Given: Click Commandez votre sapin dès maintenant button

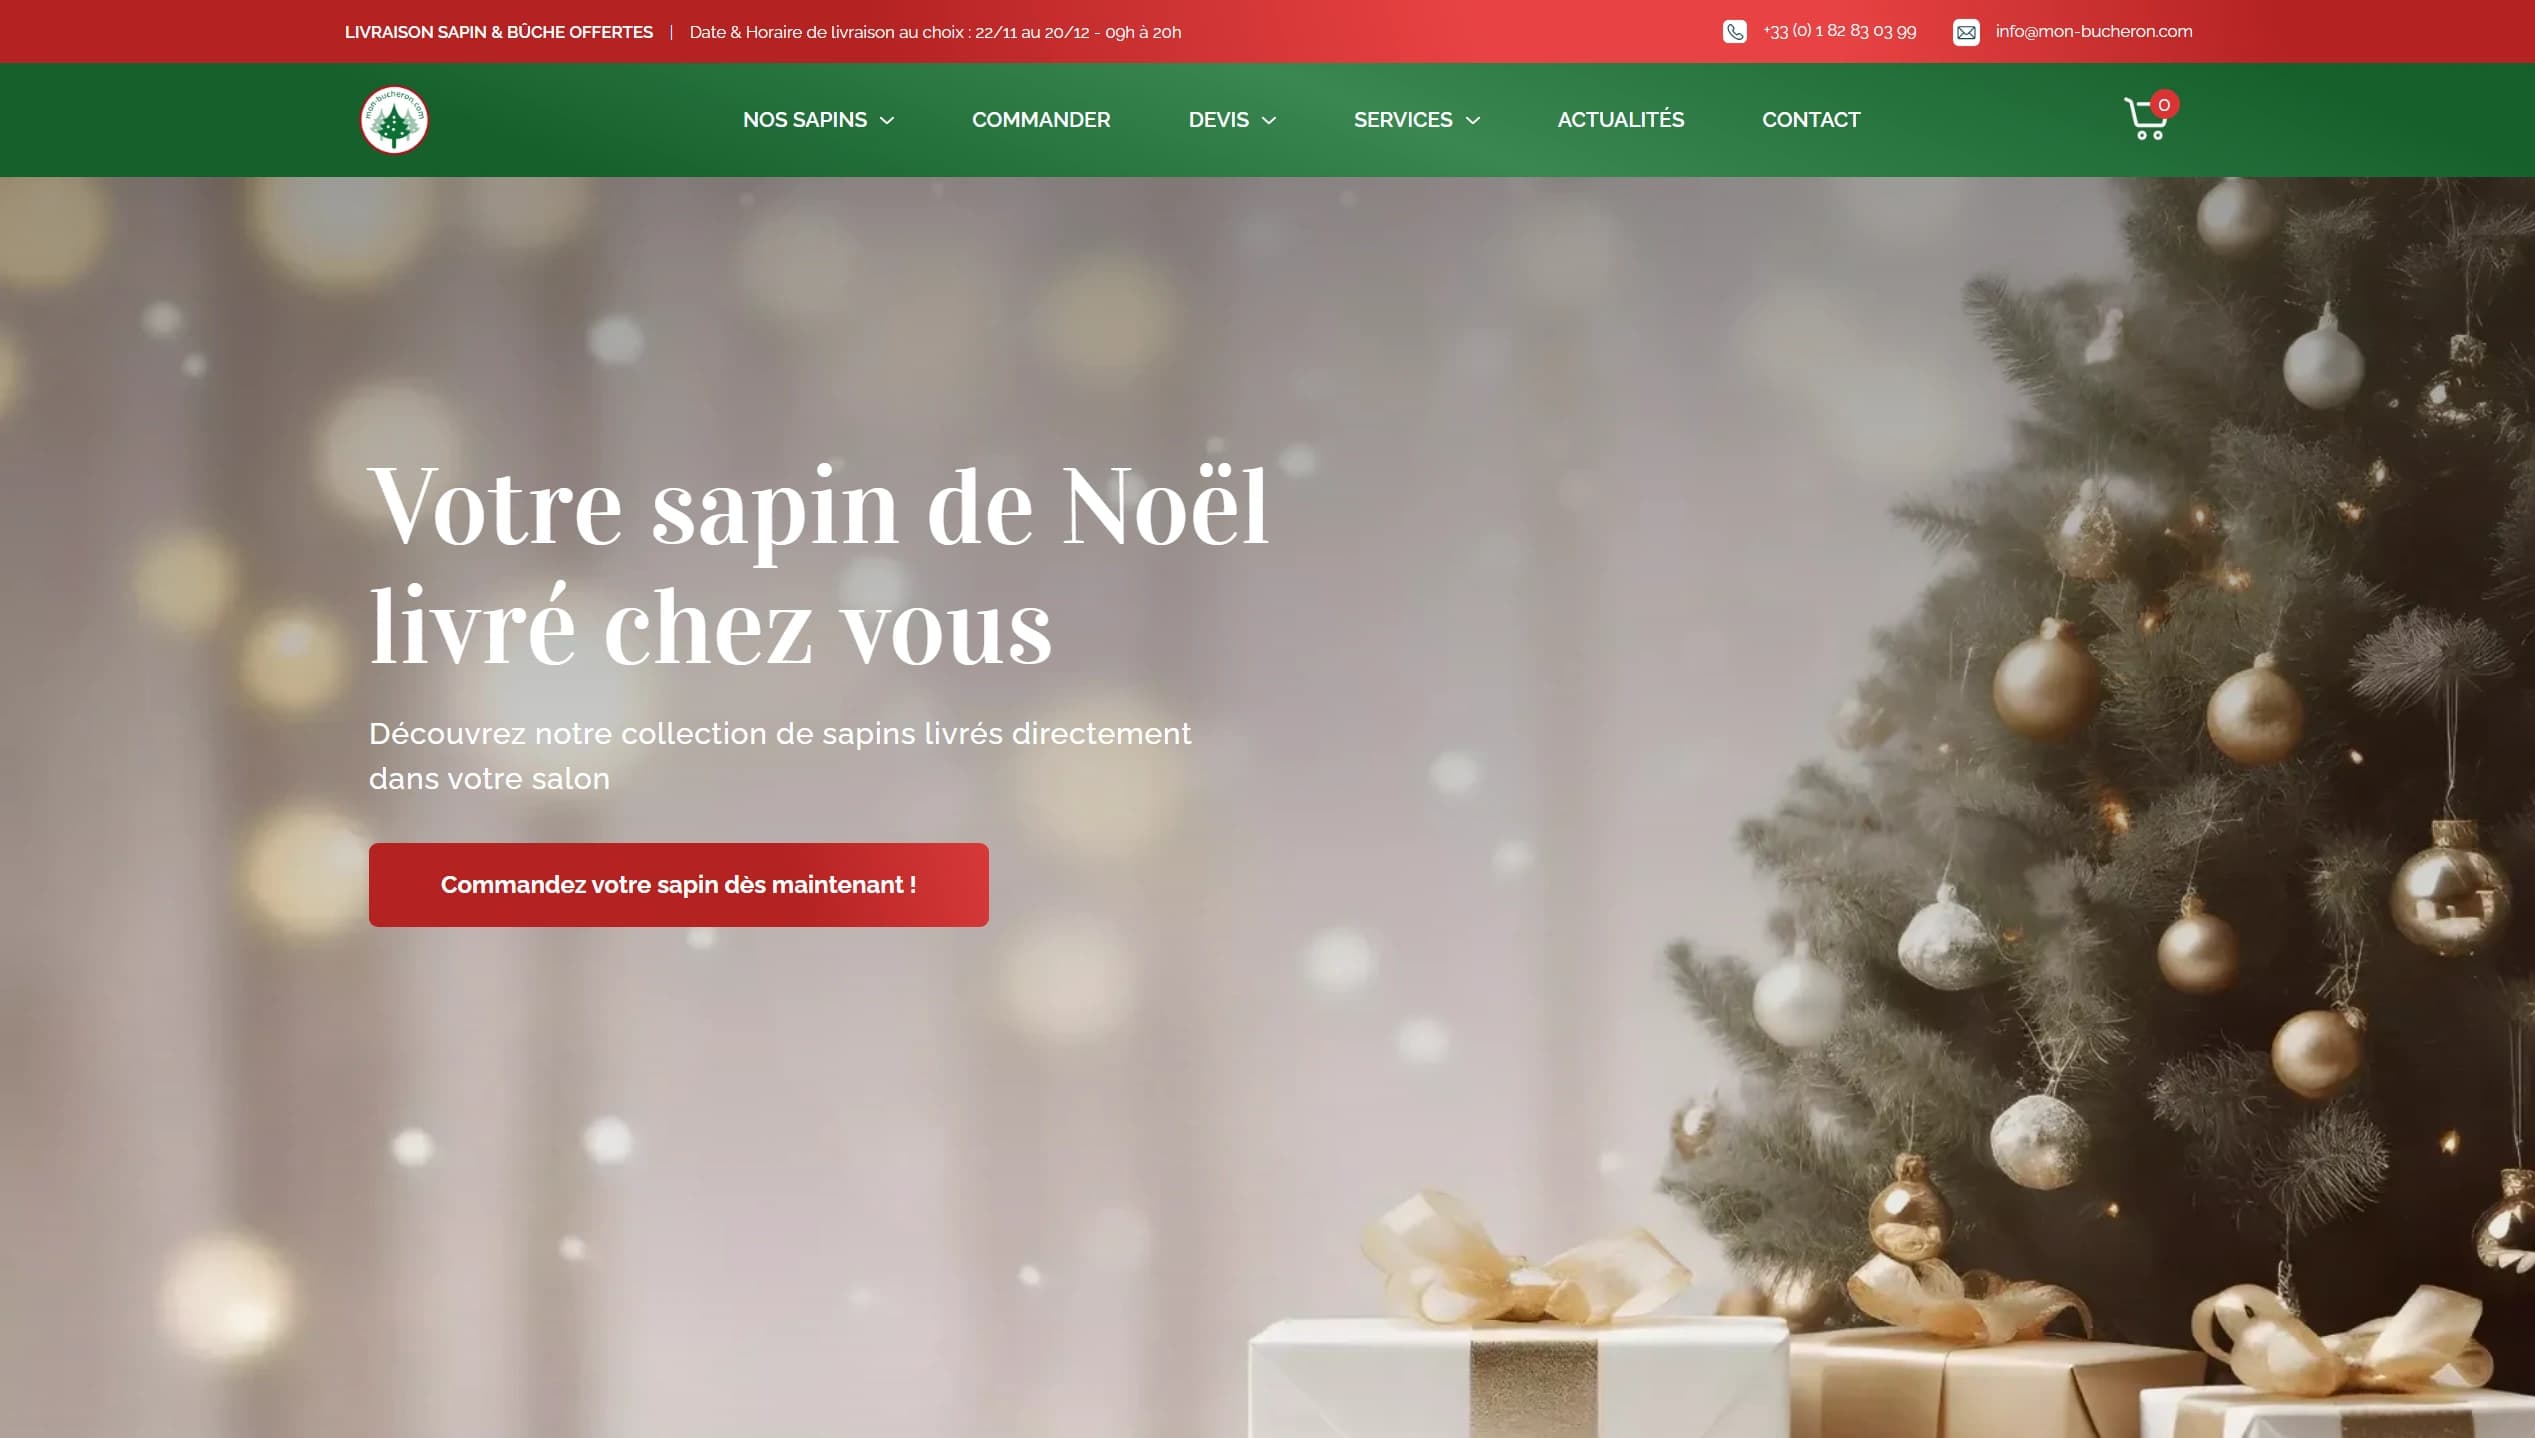Looking at the screenshot, I should tap(679, 885).
